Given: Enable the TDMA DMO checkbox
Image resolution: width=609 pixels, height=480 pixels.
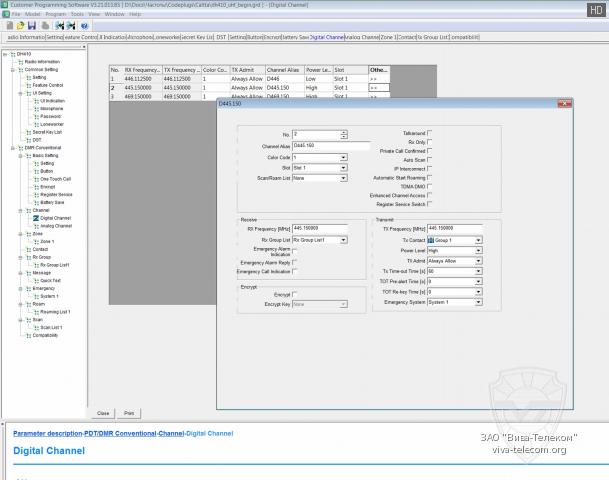Looking at the screenshot, I should (x=430, y=187).
